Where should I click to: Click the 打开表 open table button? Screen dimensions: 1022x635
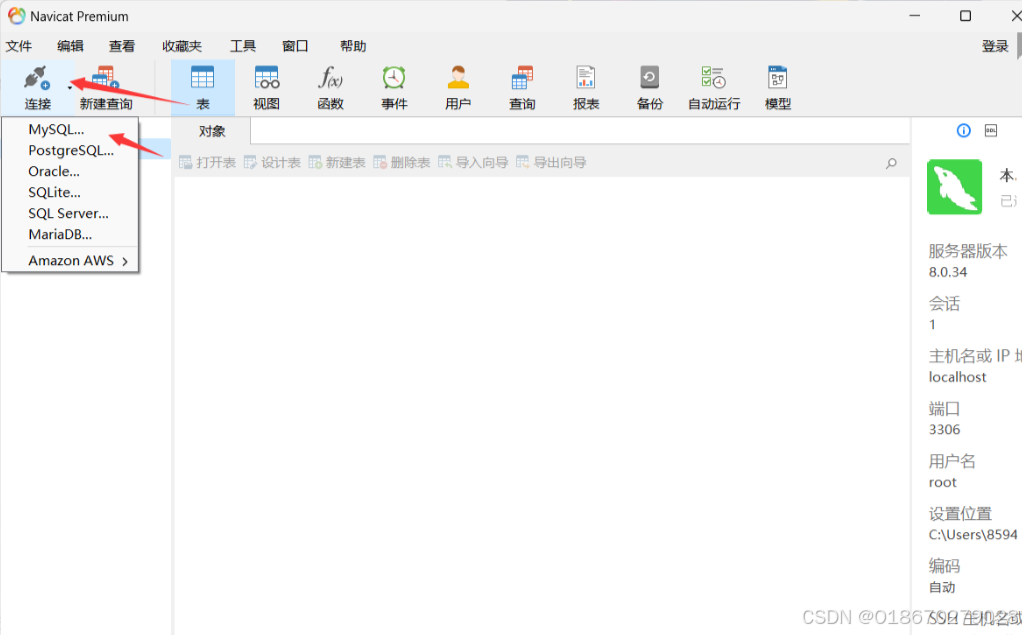pos(207,162)
